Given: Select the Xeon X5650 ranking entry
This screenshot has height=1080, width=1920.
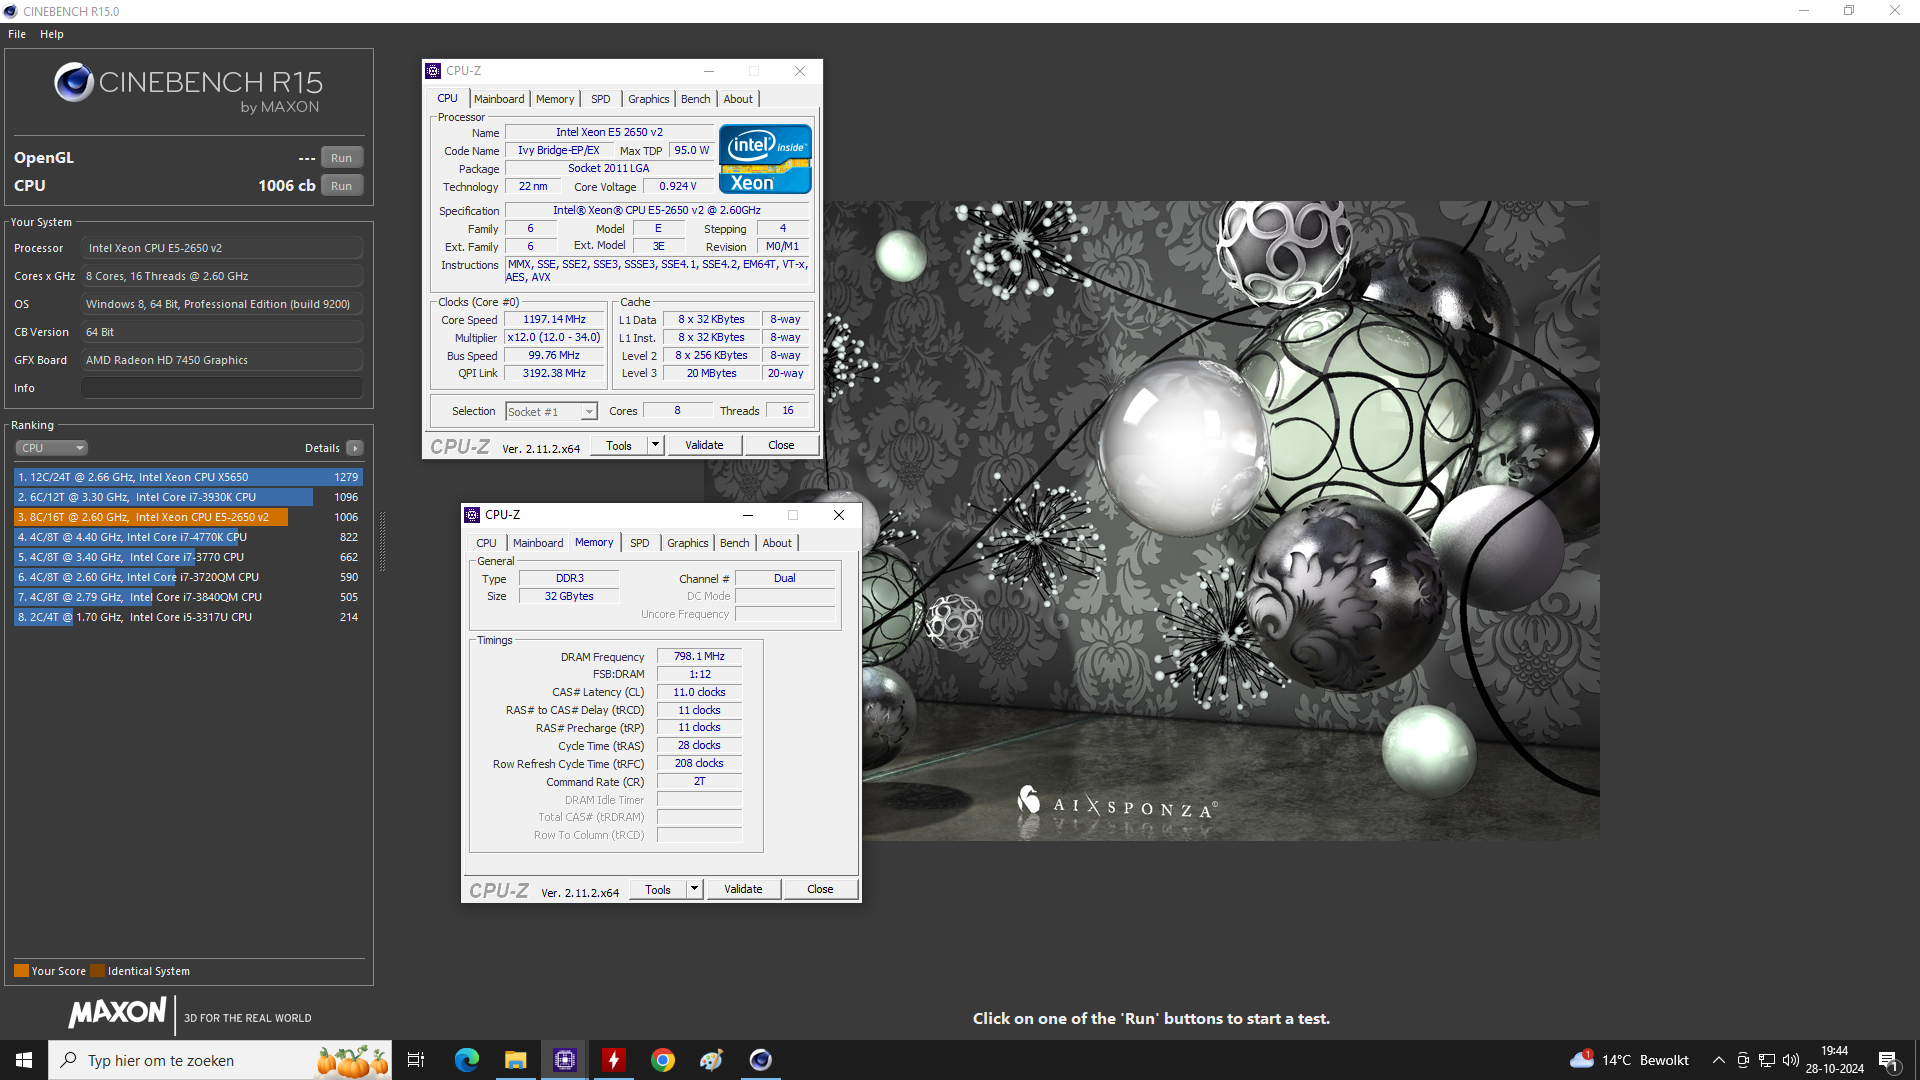Looking at the screenshot, I should [188, 477].
